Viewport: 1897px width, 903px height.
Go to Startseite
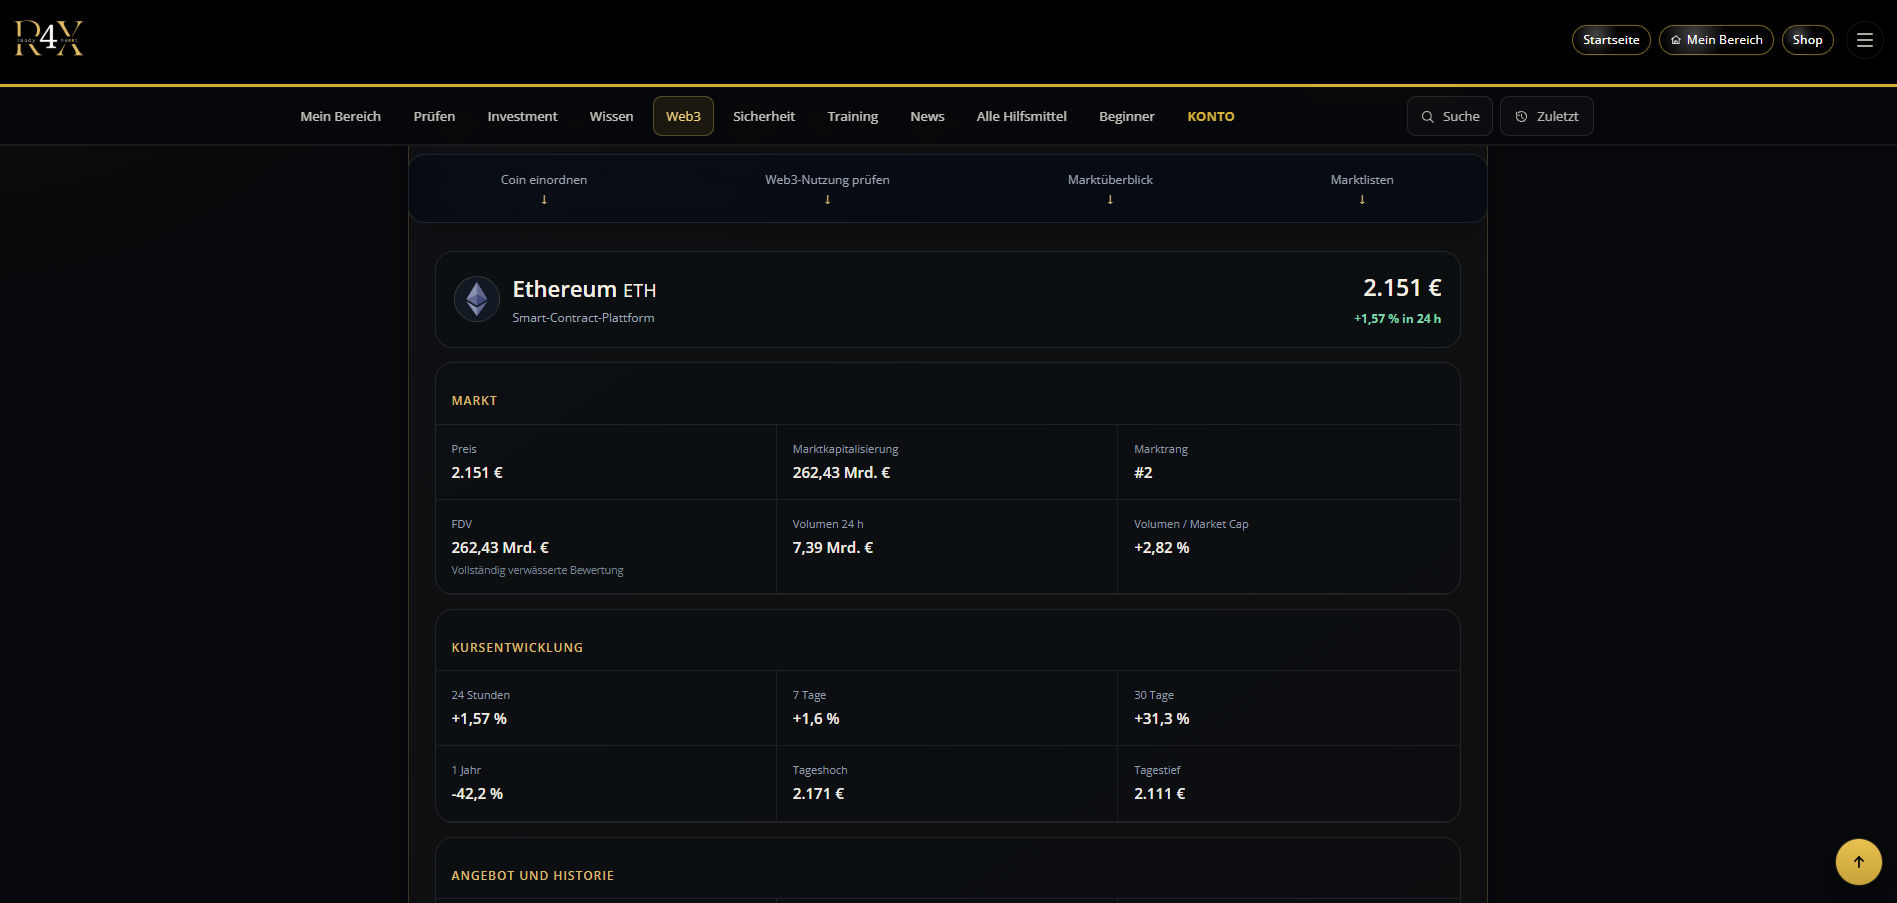[1610, 40]
